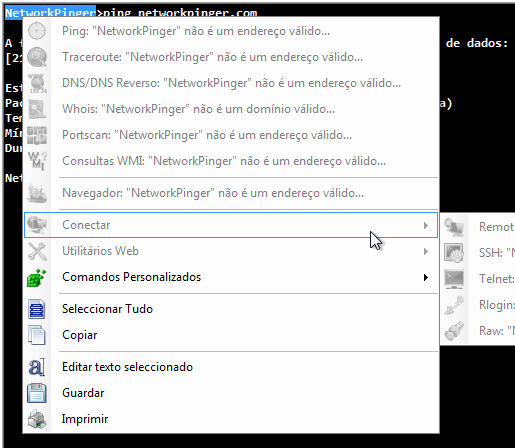515x448 pixels.
Task: Click the Traceroute icon
Action: pyautogui.click(x=37, y=57)
